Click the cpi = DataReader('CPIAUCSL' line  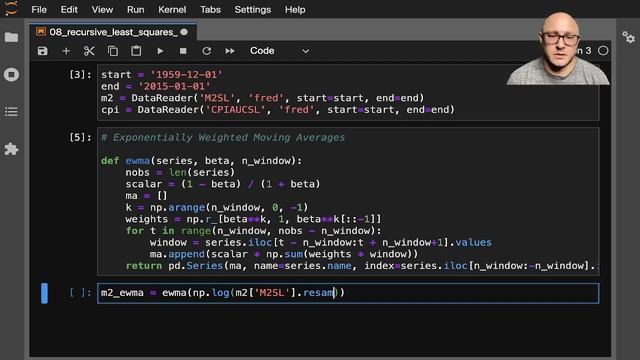[278, 110]
